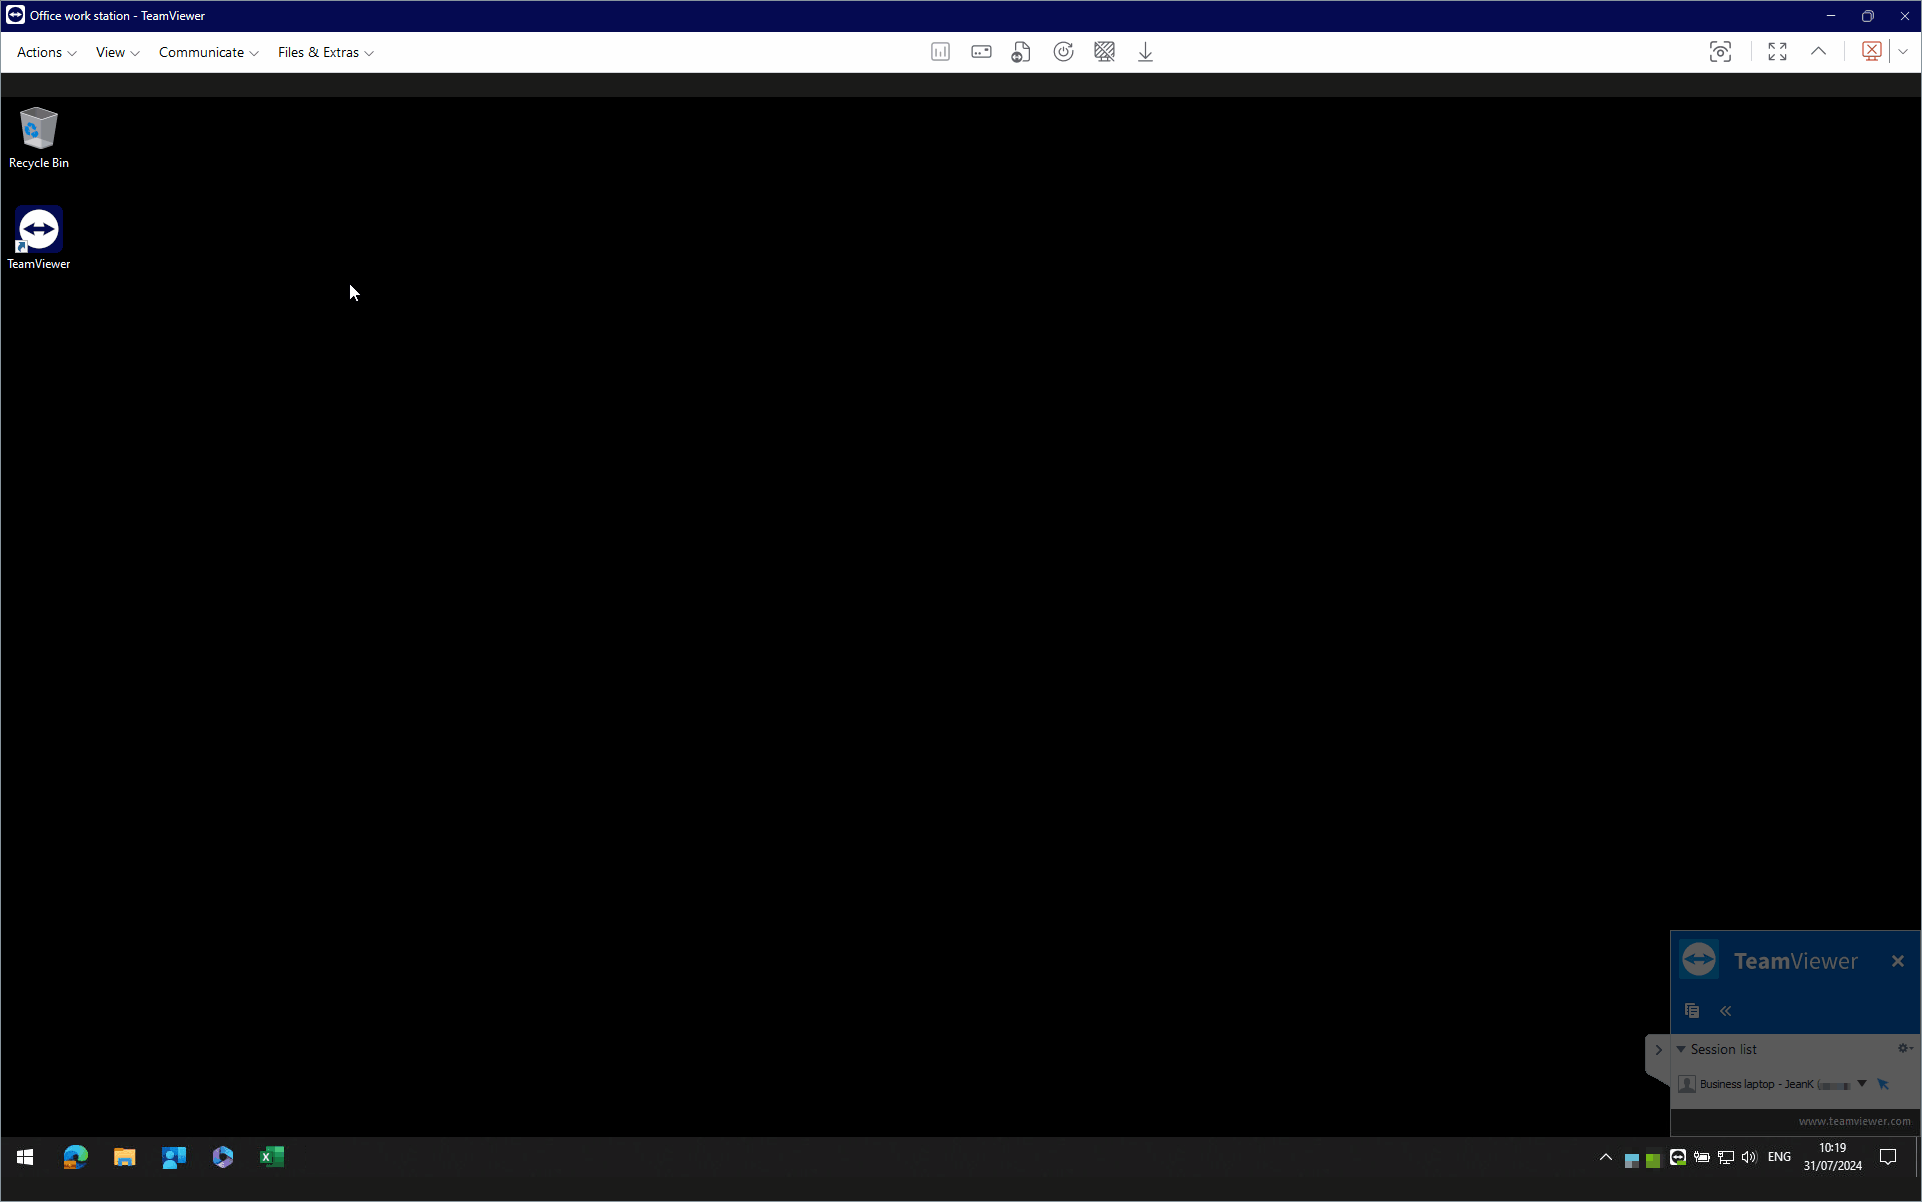Open the Communicate menu
Screen dimensions: 1922x1202
[204, 51]
